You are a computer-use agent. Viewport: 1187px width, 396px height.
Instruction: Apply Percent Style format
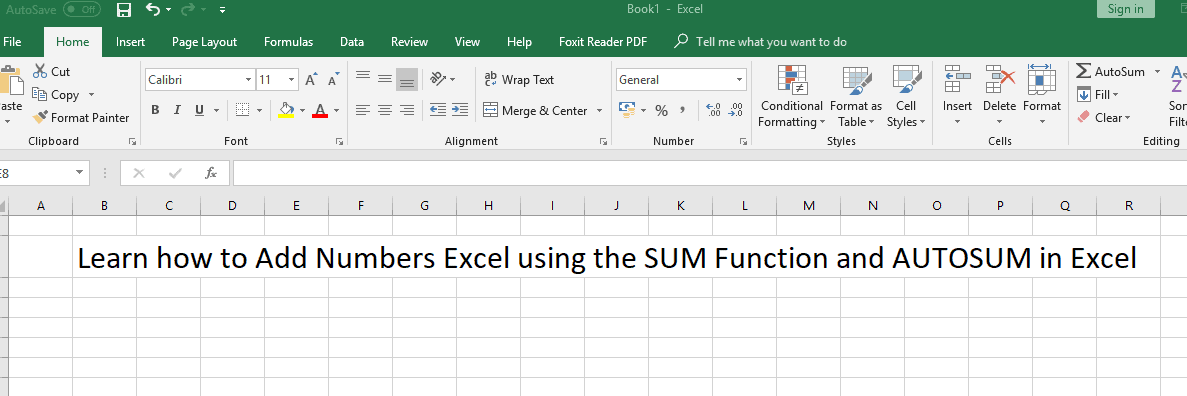[x=662, y=111]
